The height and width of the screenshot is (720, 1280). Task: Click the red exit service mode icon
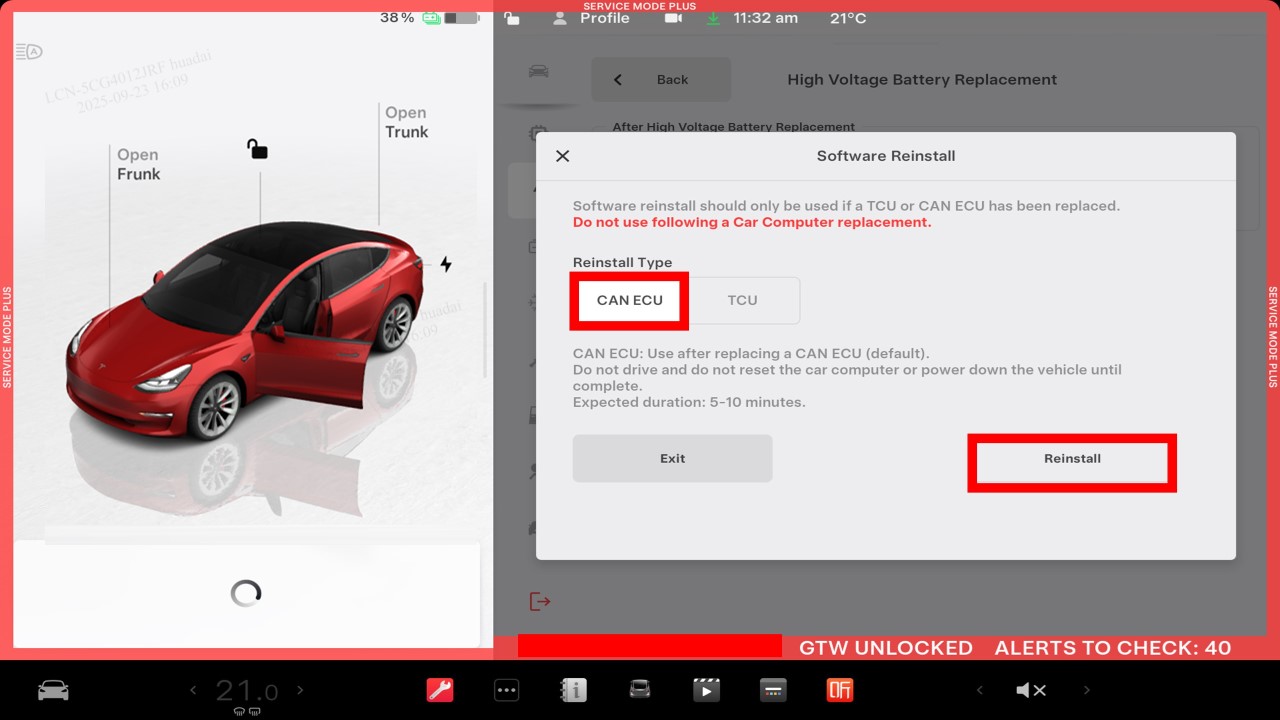tap(540, 601)
